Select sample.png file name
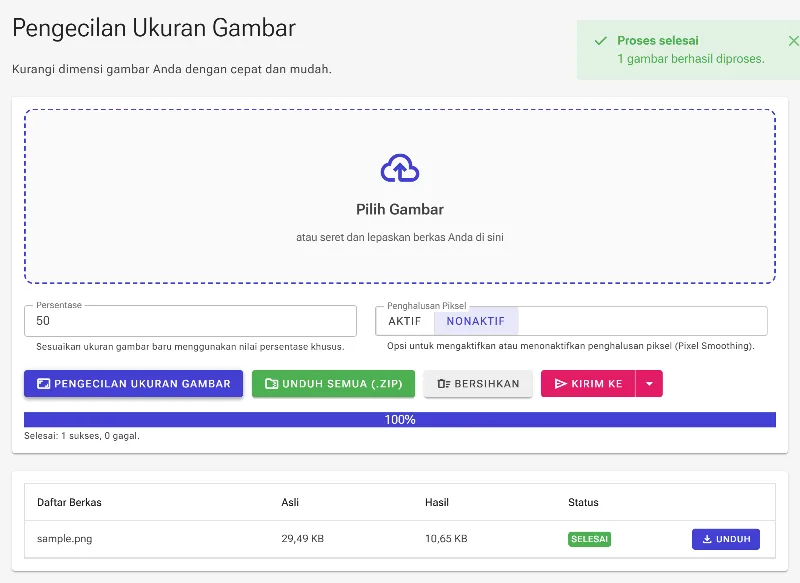The height and width of the screenshot is (583, 800). [65, 539]
